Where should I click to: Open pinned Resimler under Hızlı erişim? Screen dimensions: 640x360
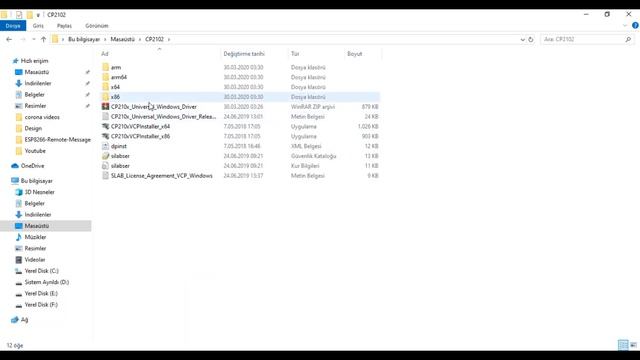pos(35,106)
